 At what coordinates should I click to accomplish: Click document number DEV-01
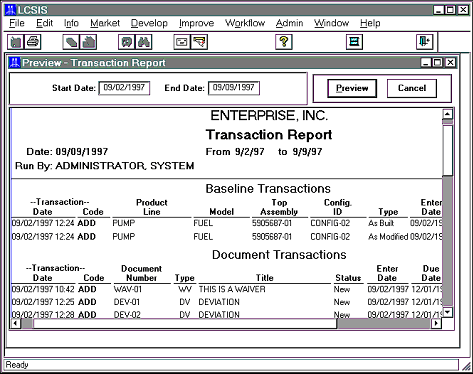(x=127, y=302)
